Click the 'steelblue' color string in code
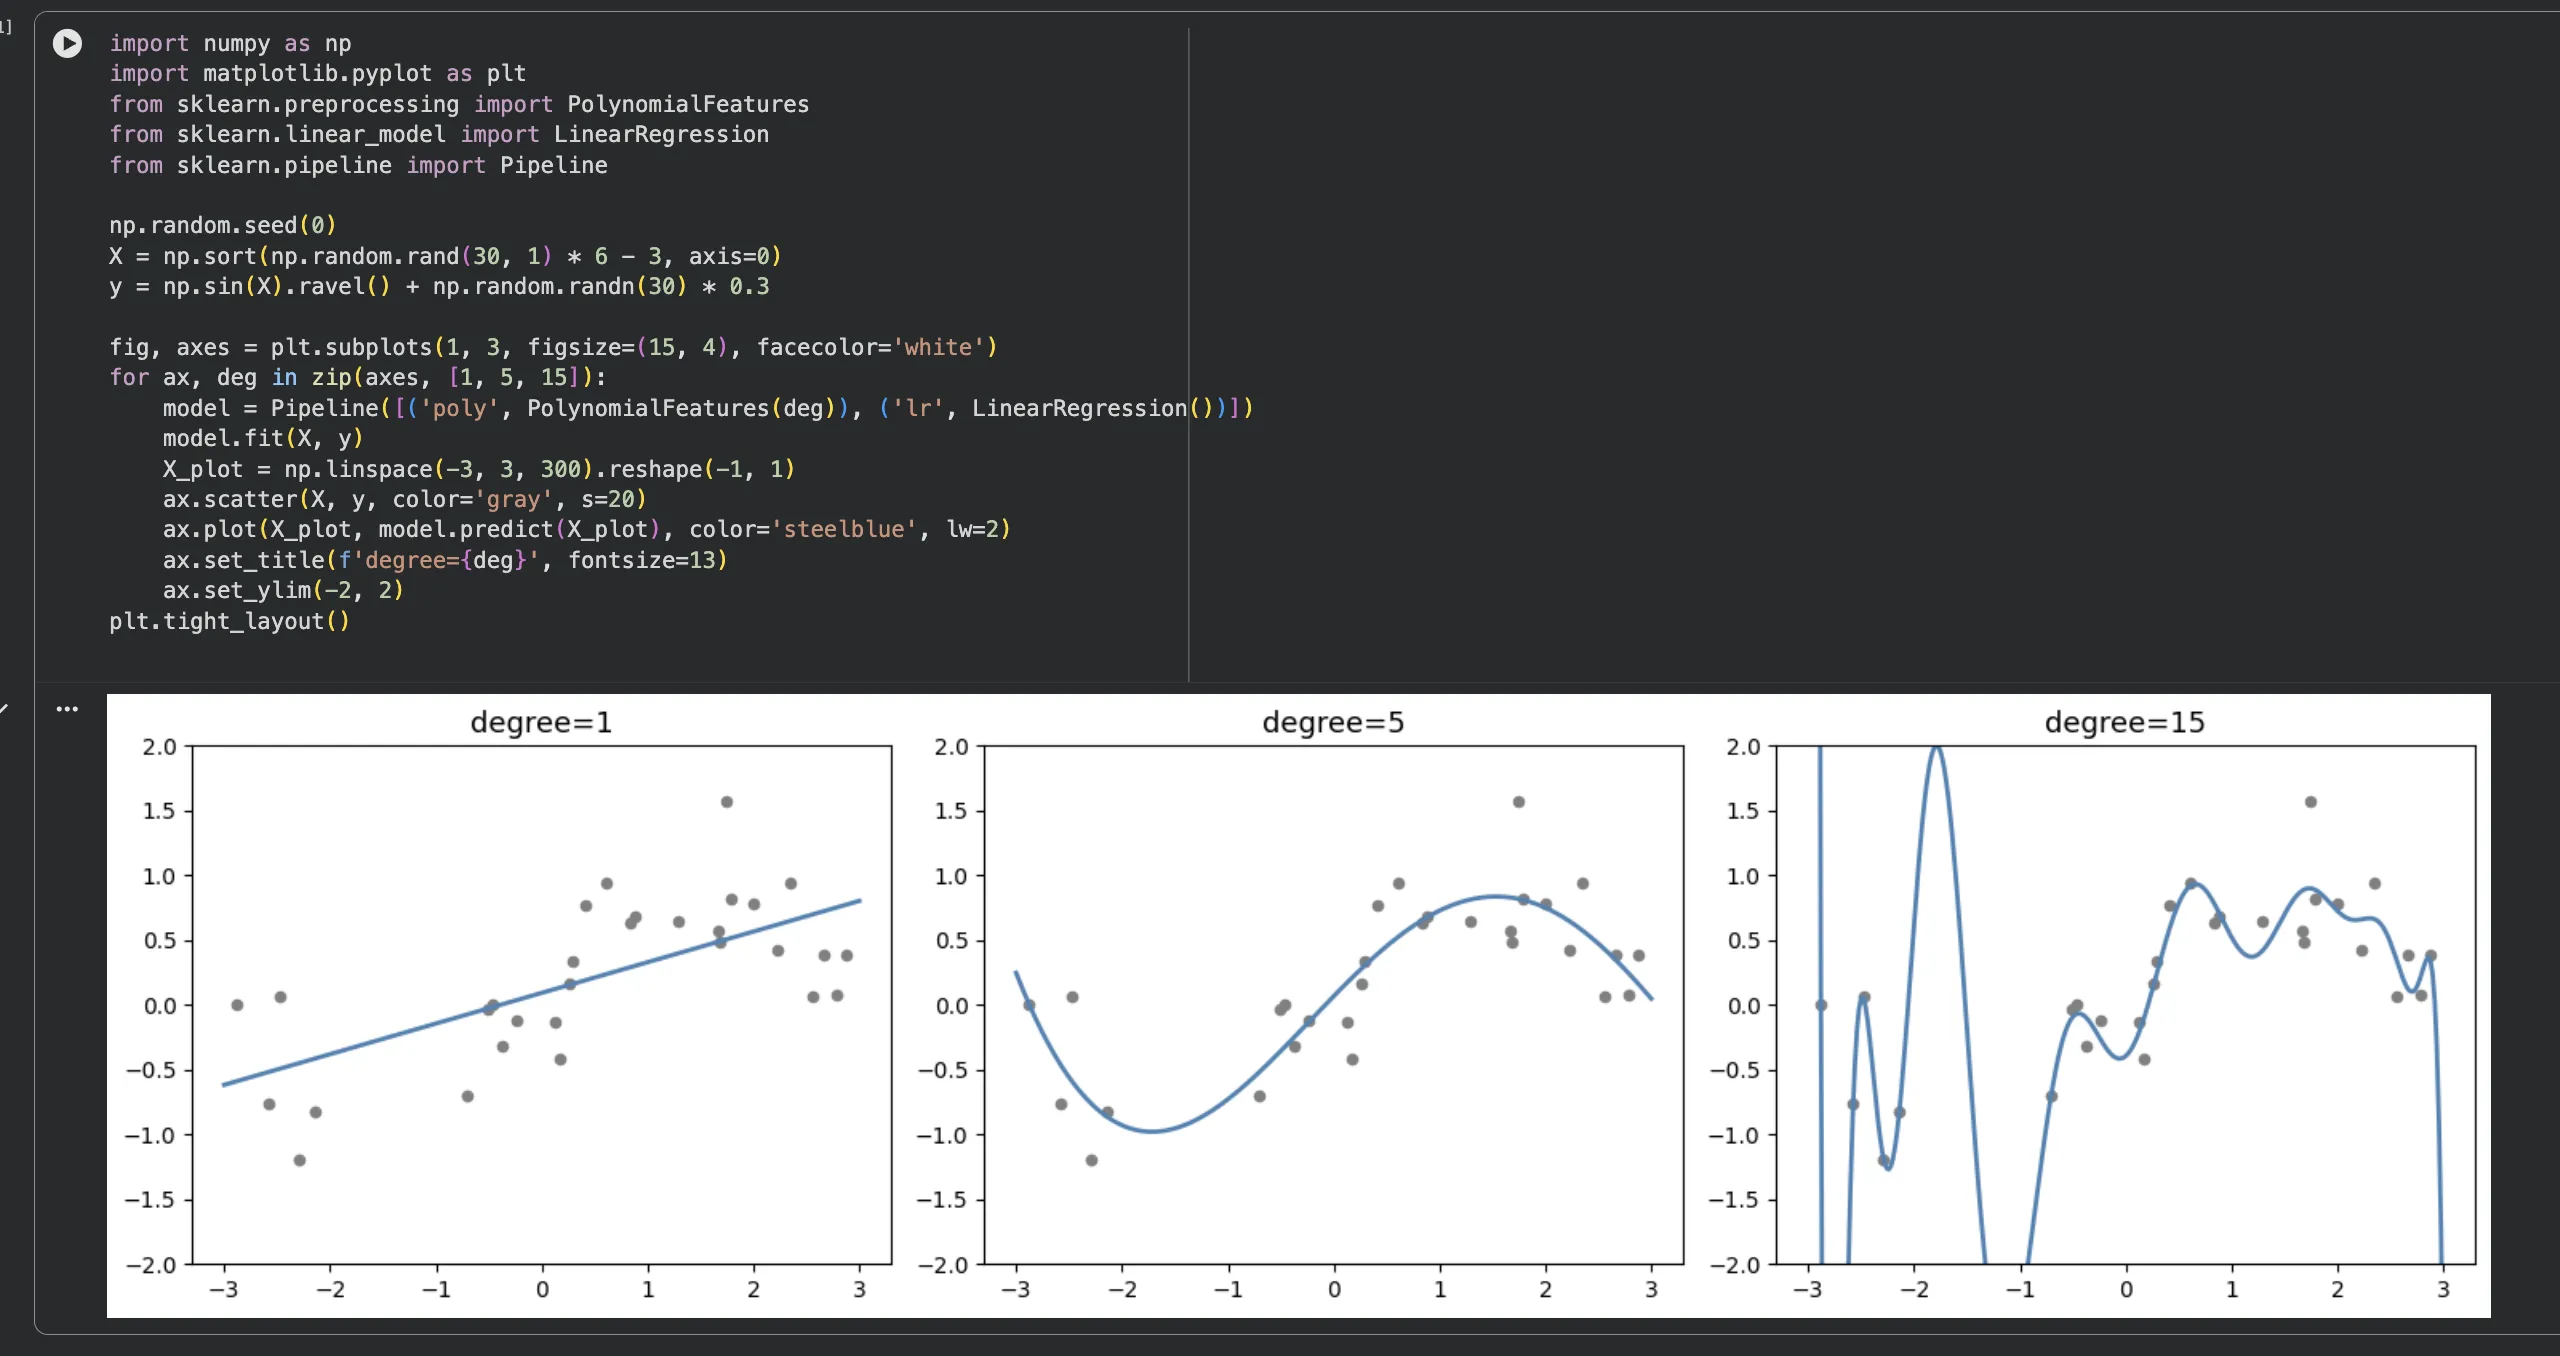 pyautogui.click(x=843, y=529)
